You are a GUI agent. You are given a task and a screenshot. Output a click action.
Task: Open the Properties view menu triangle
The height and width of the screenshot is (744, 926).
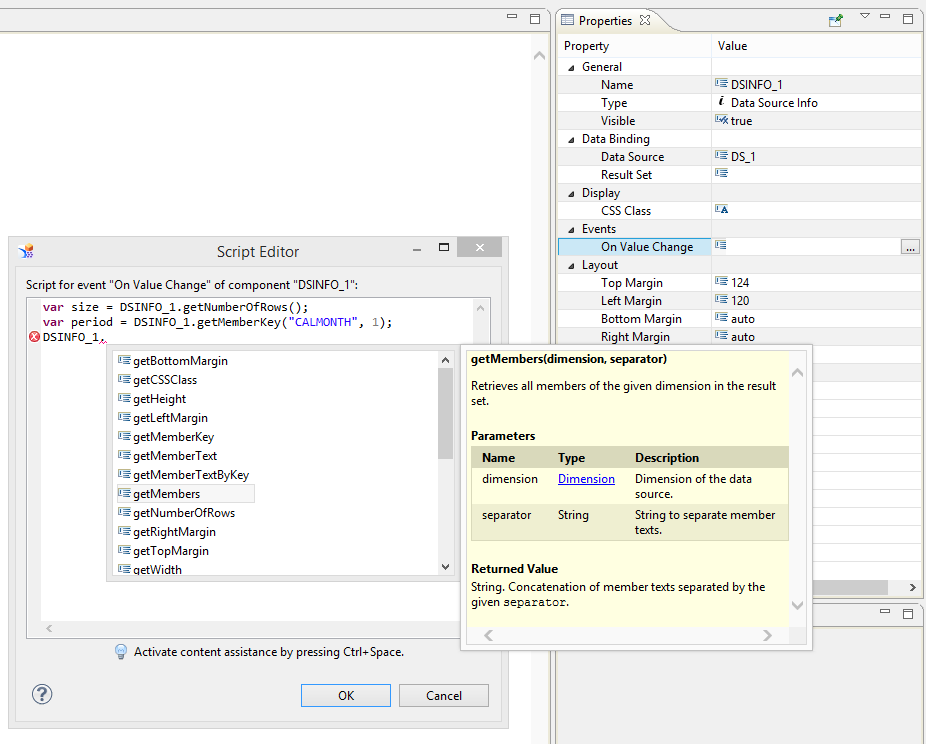865,17
